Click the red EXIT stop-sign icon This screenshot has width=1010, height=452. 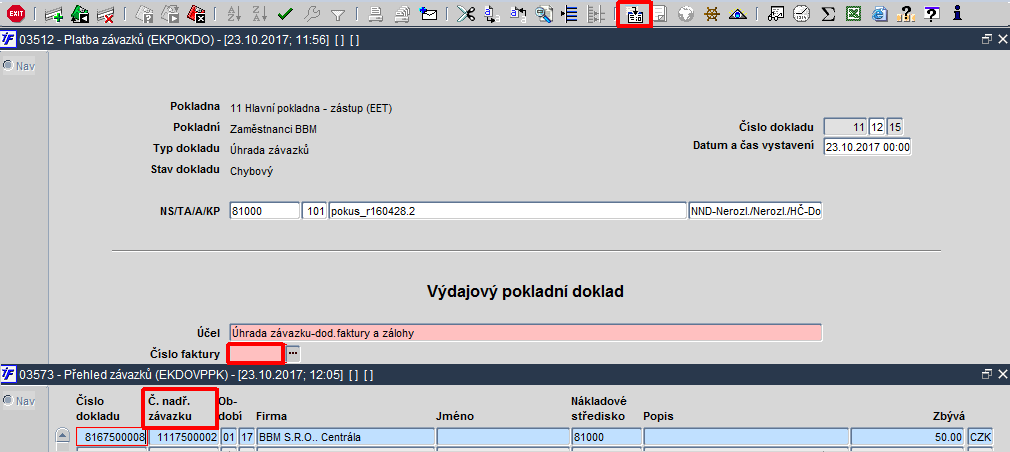tap(15, 14)
